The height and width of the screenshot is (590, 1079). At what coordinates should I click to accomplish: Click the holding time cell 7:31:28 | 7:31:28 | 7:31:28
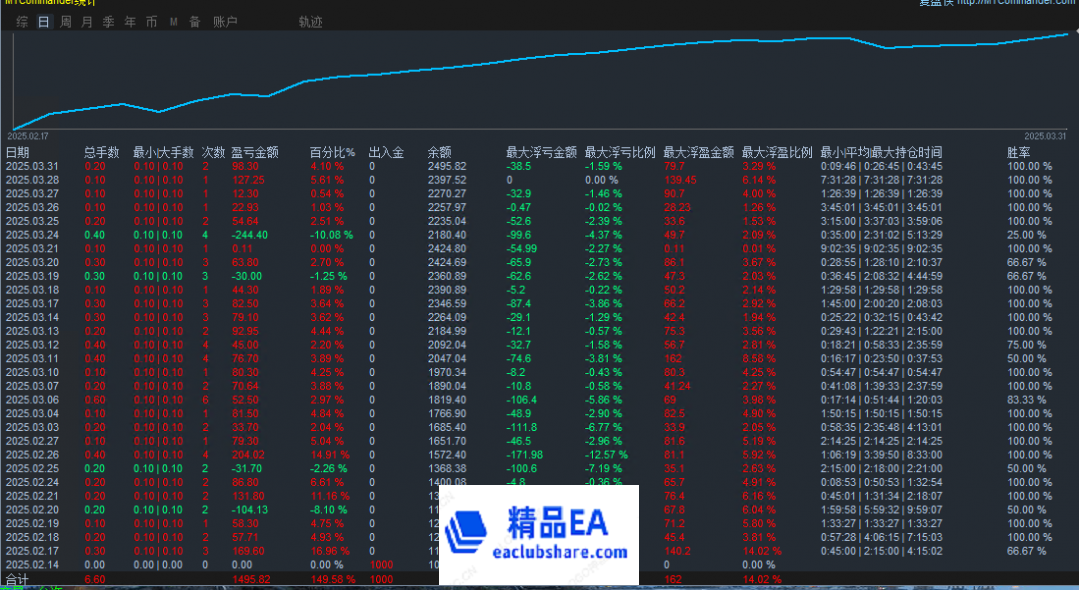[882, 180]
